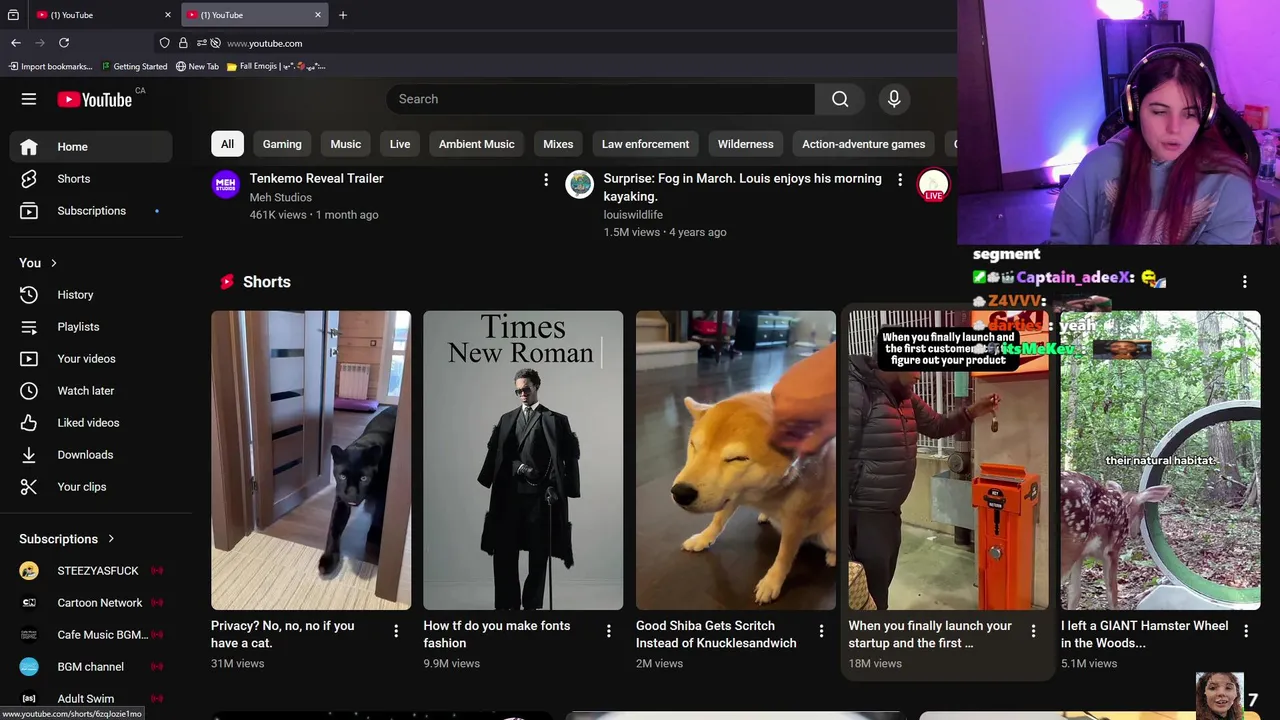Select the Gaming filter chip
The image size is (1280, 720).
point(282,144)
